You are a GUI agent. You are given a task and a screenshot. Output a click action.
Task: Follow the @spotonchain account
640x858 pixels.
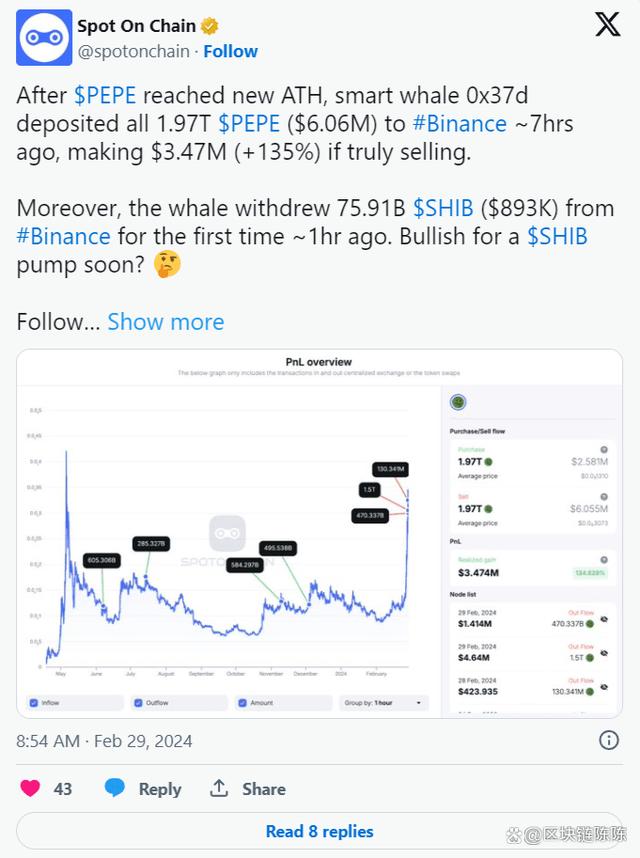coord(230,51)
